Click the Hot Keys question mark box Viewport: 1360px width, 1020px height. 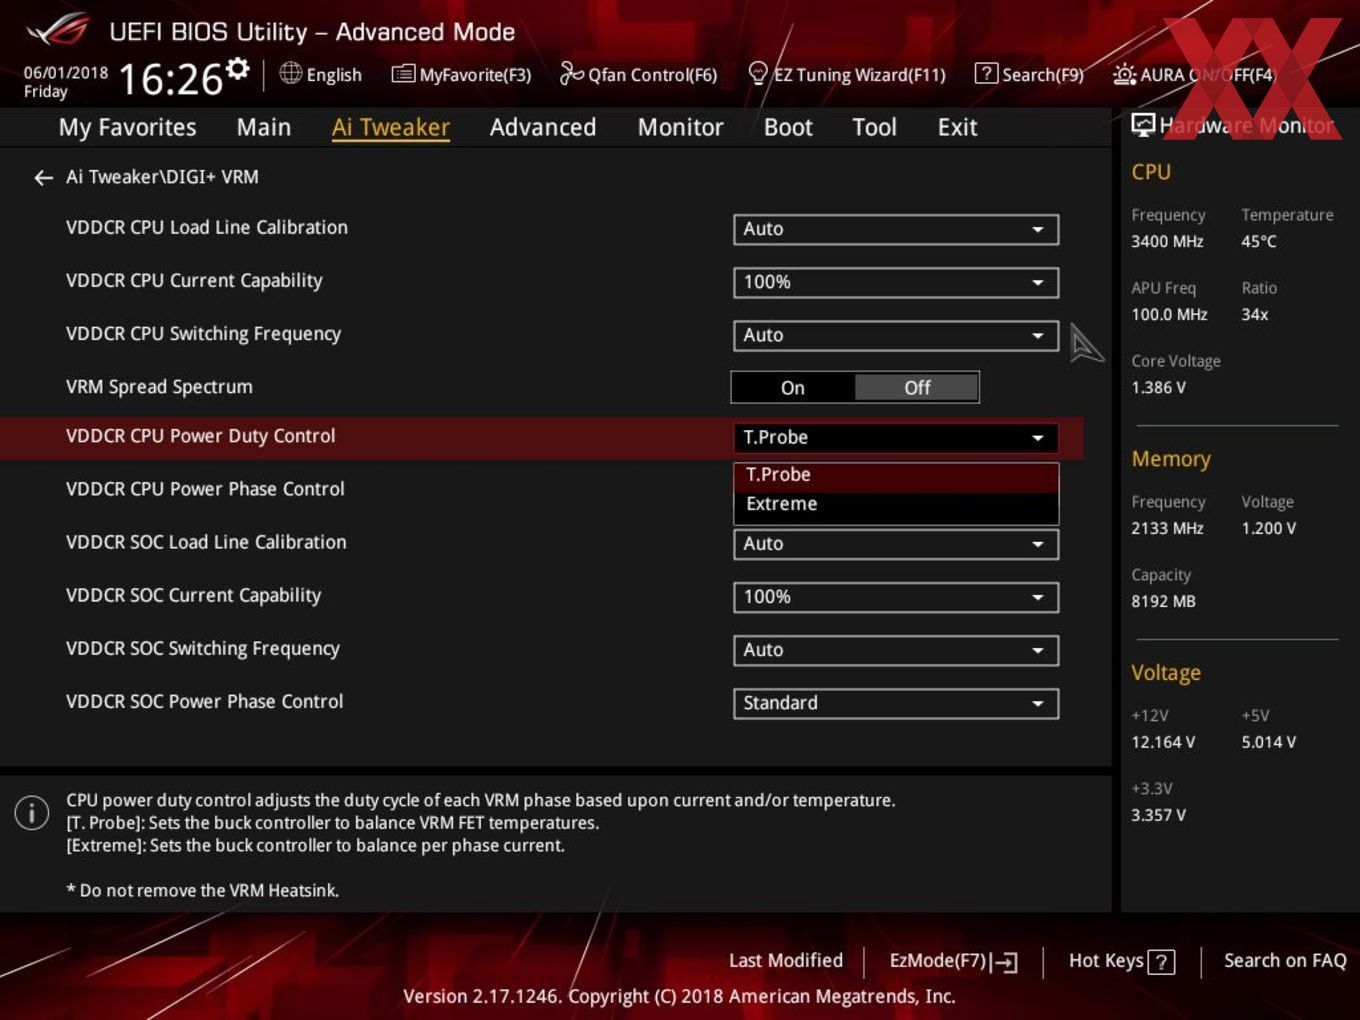(1161, 962)
